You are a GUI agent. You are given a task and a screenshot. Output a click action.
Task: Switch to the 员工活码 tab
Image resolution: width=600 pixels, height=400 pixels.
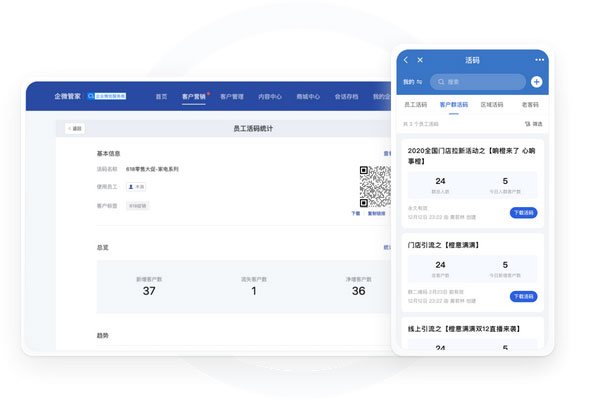pos(415,104)
